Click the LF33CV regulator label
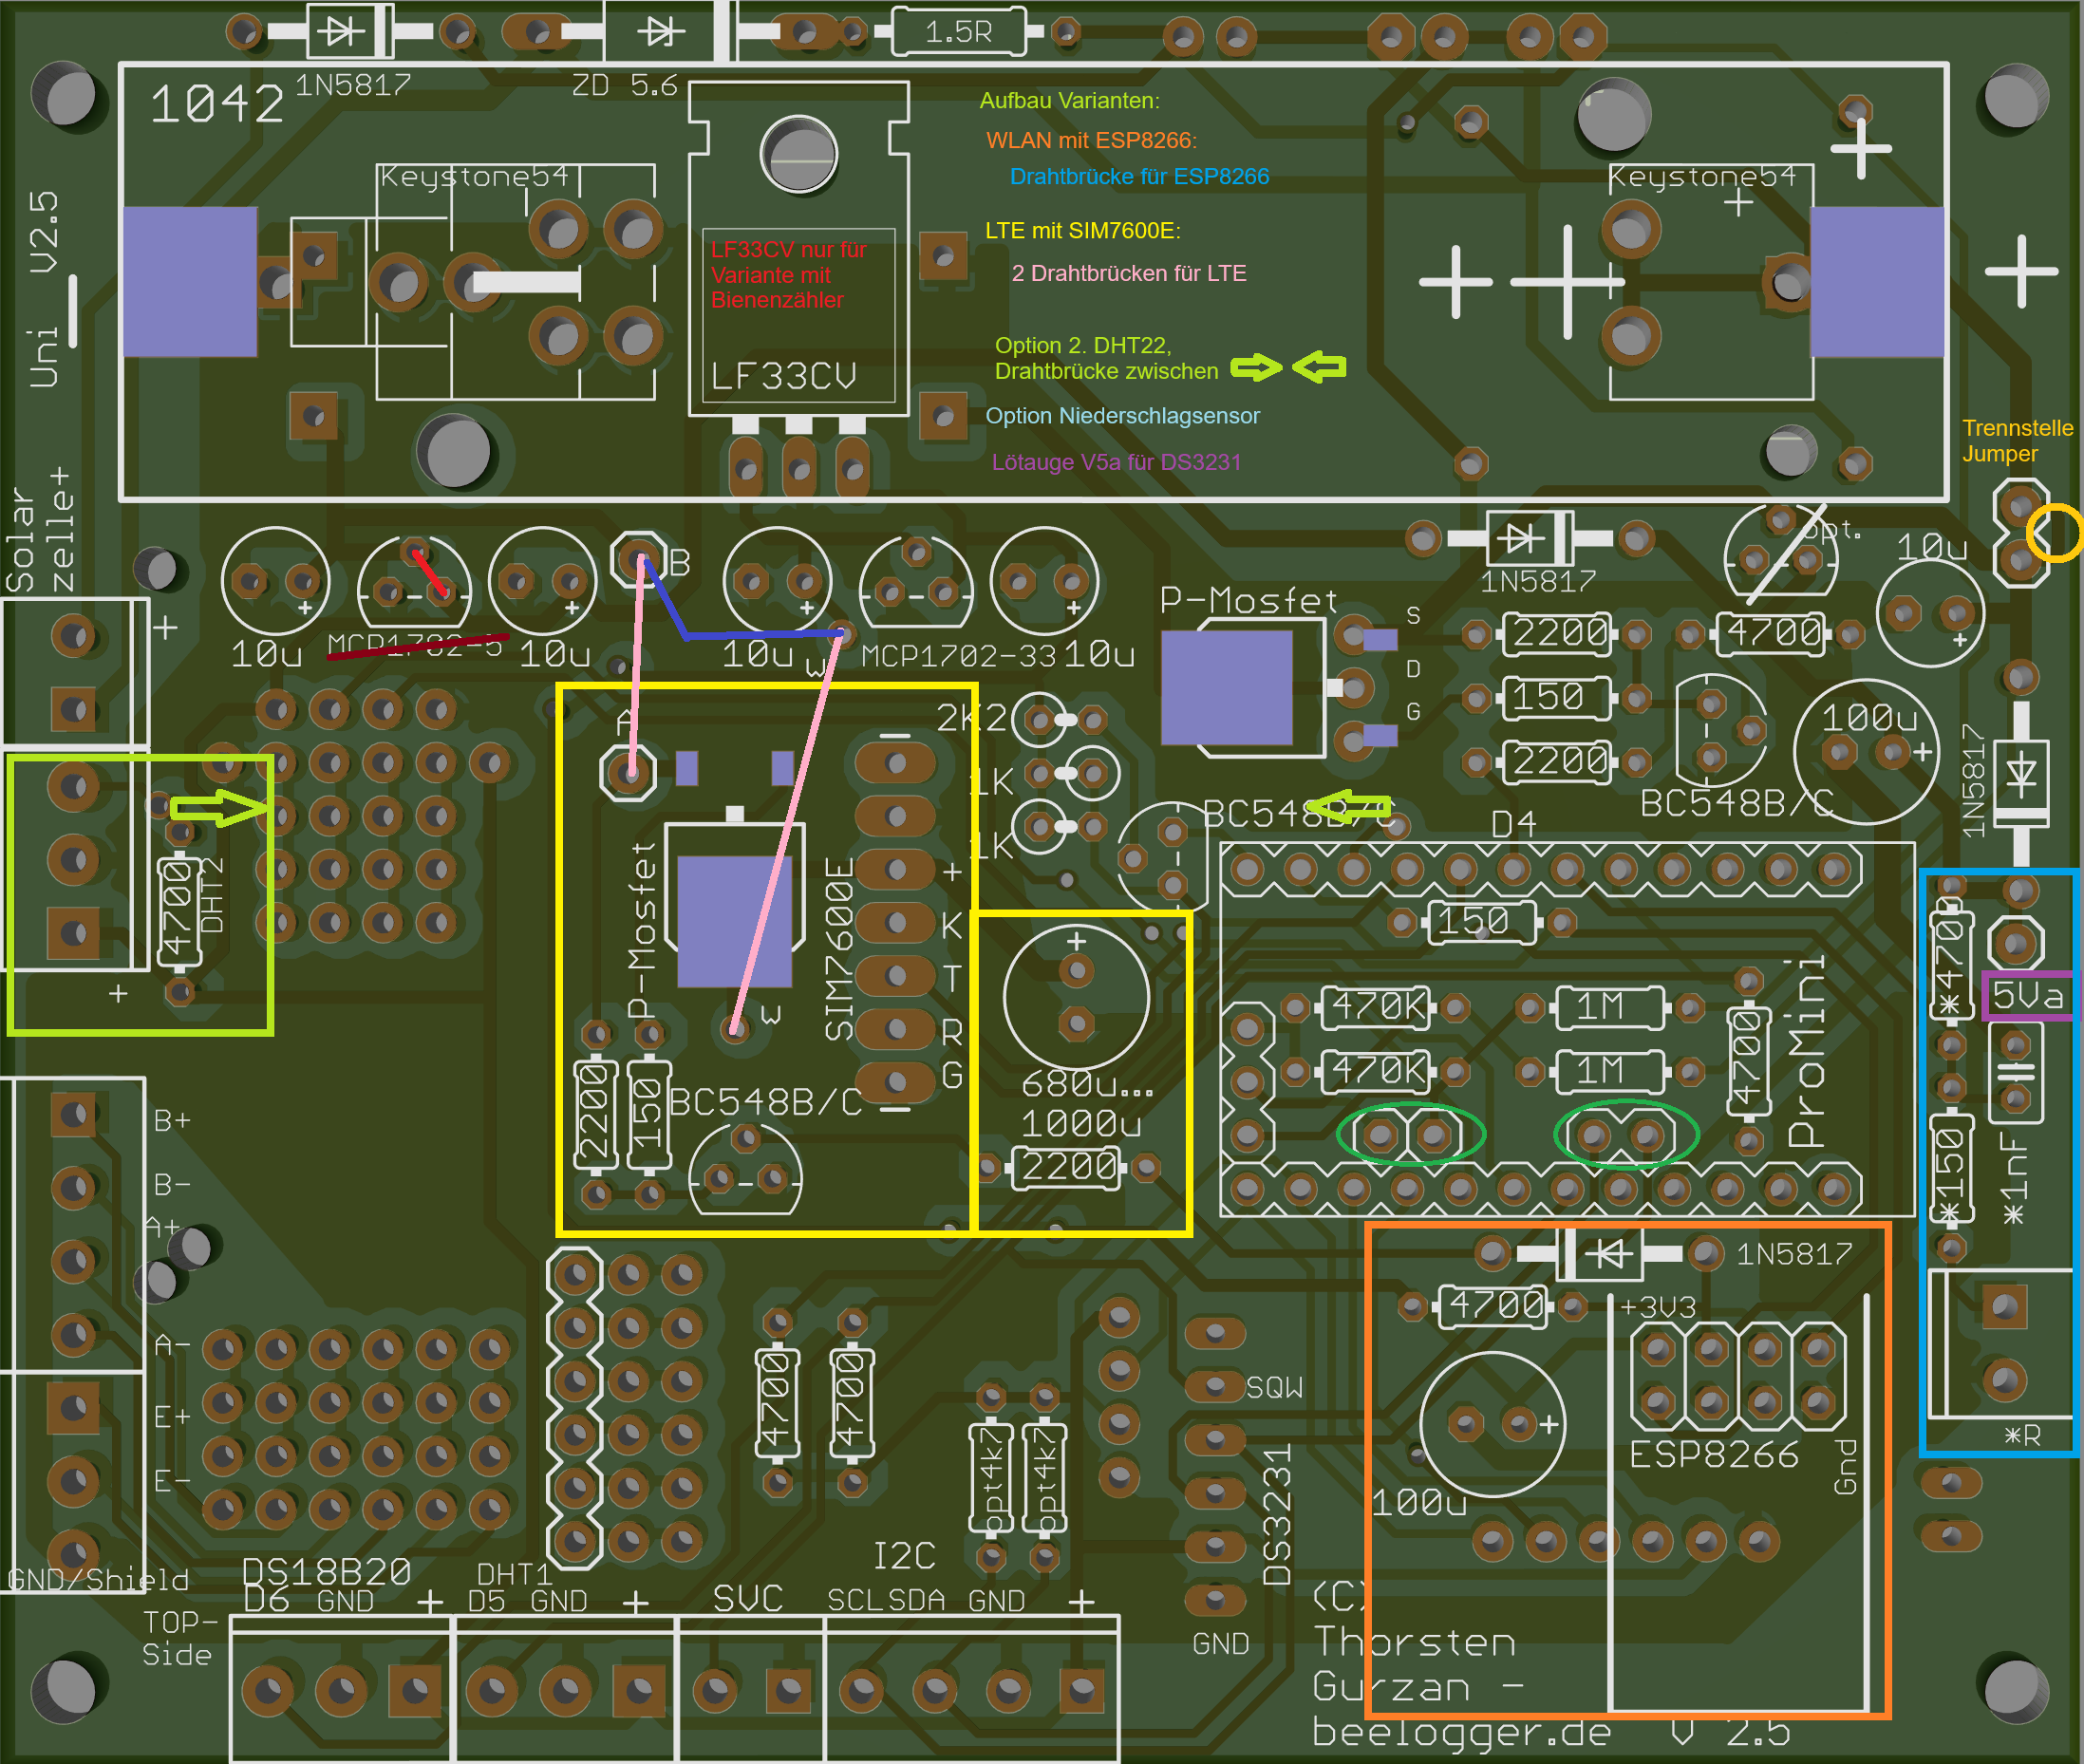Screen dimensions: 2084x1764 [783, 377]
